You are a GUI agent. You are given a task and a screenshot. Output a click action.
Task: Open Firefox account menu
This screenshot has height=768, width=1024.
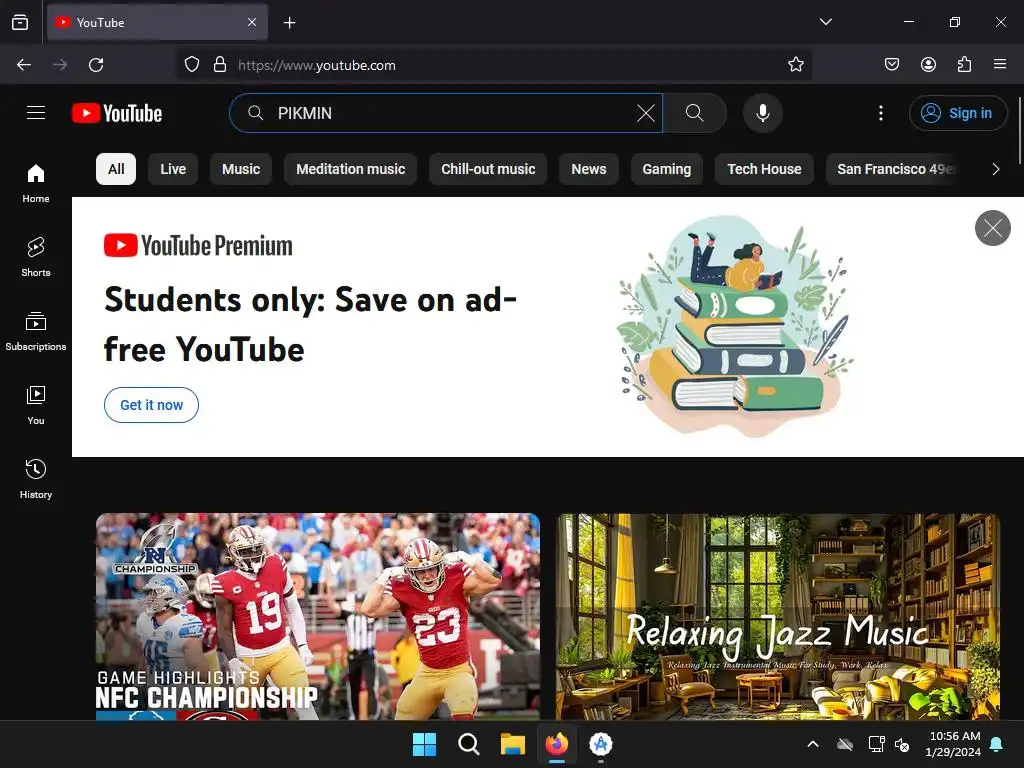[x=928, y=65]
